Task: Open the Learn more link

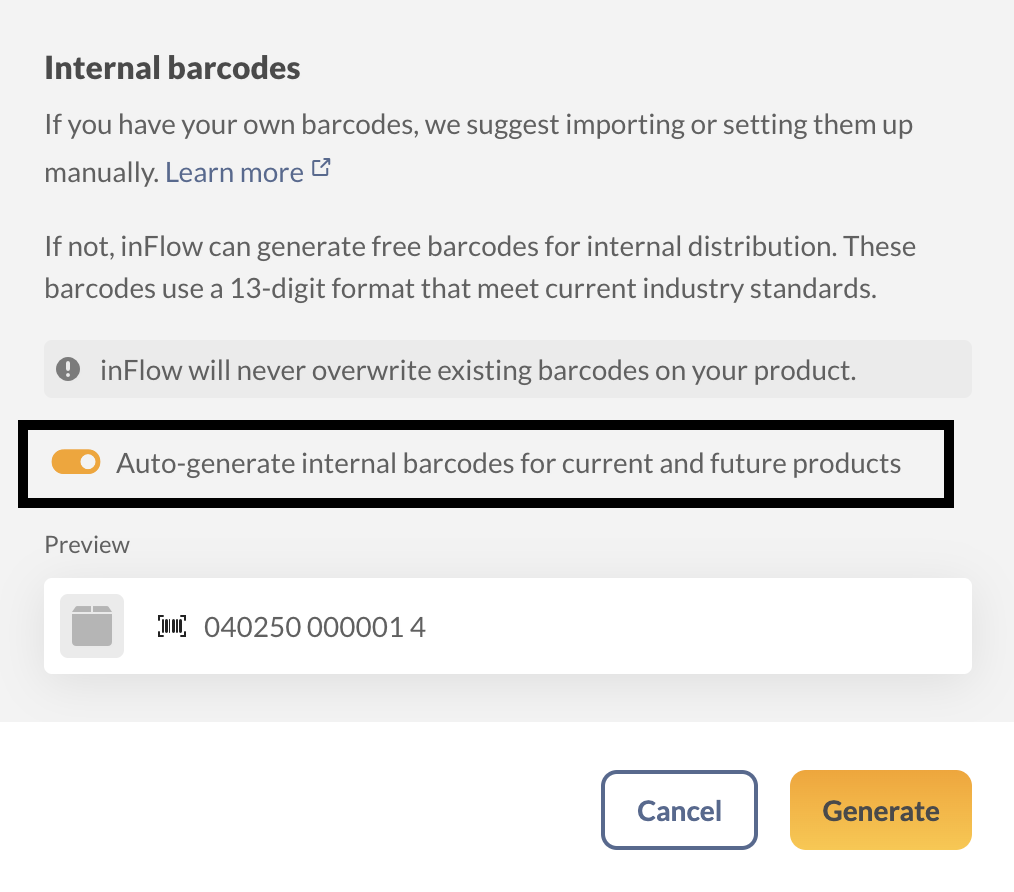Action: coord(235,171)
